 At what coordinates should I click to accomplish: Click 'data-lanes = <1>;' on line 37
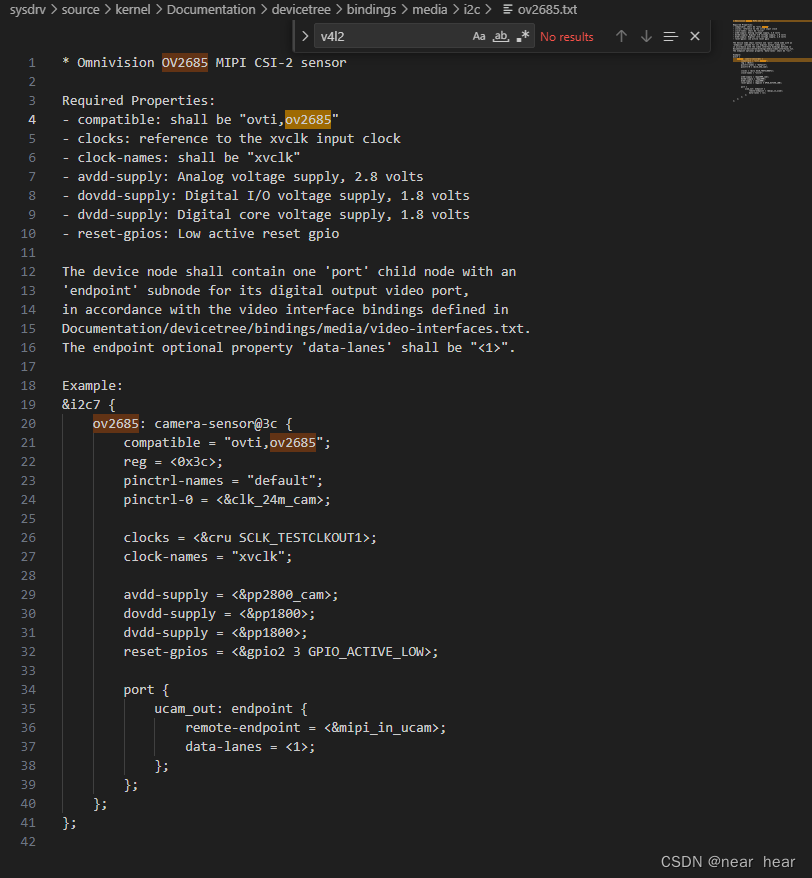[250, 746]
